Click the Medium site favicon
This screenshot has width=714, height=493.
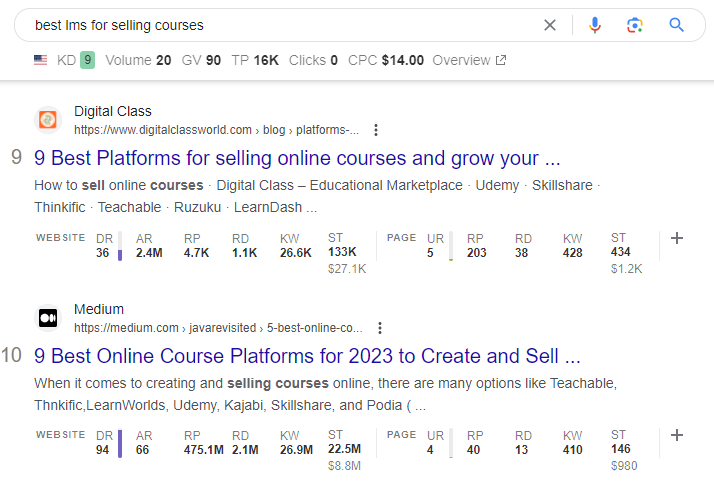(48, 318)
